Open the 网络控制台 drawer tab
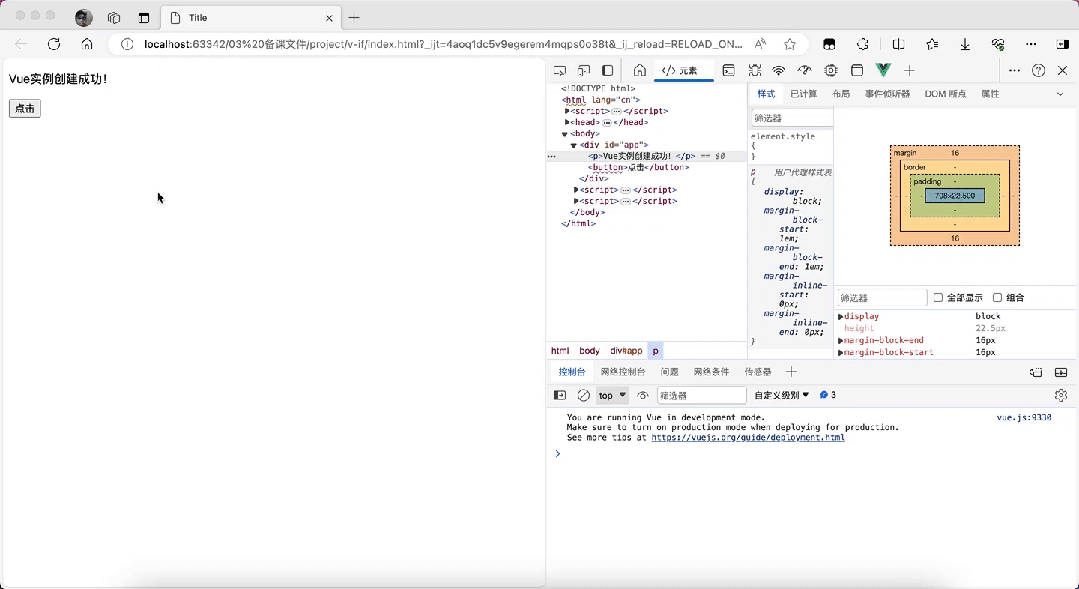This screenshot has height=589, width=1079. point(623,372)
